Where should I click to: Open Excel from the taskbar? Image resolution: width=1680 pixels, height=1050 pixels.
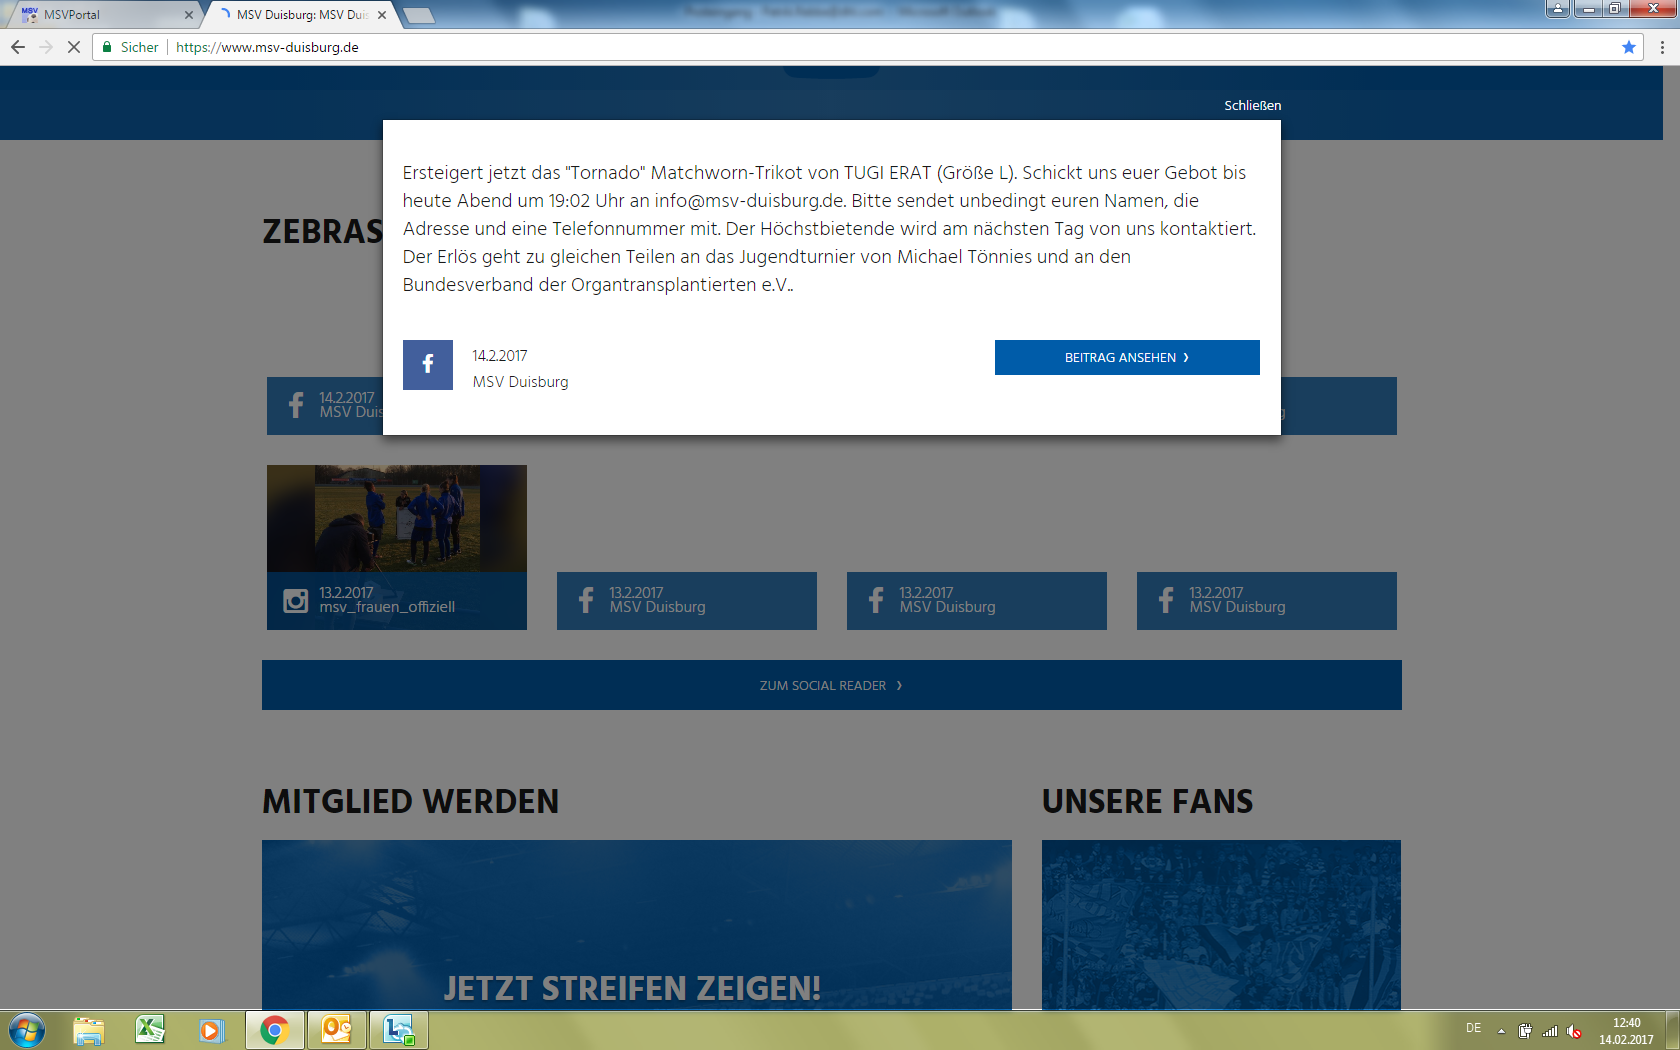(150, 1029)
